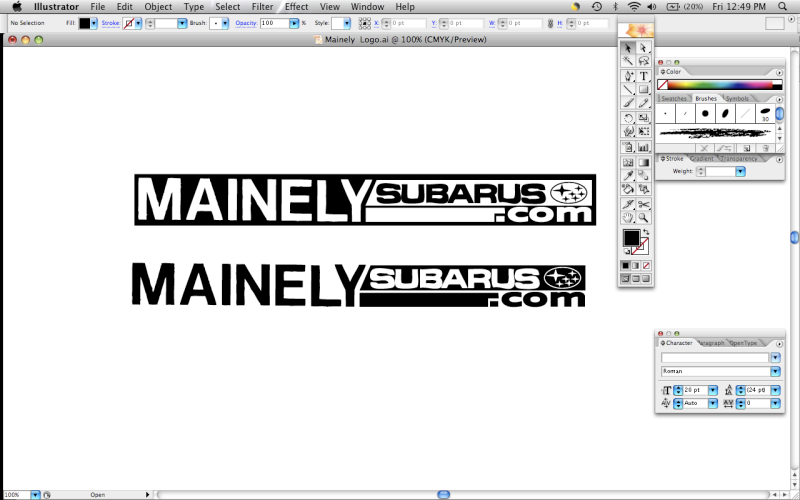800x500 pixels.
Task: Reset to default fill and stroke
Action: coord(627,252)
